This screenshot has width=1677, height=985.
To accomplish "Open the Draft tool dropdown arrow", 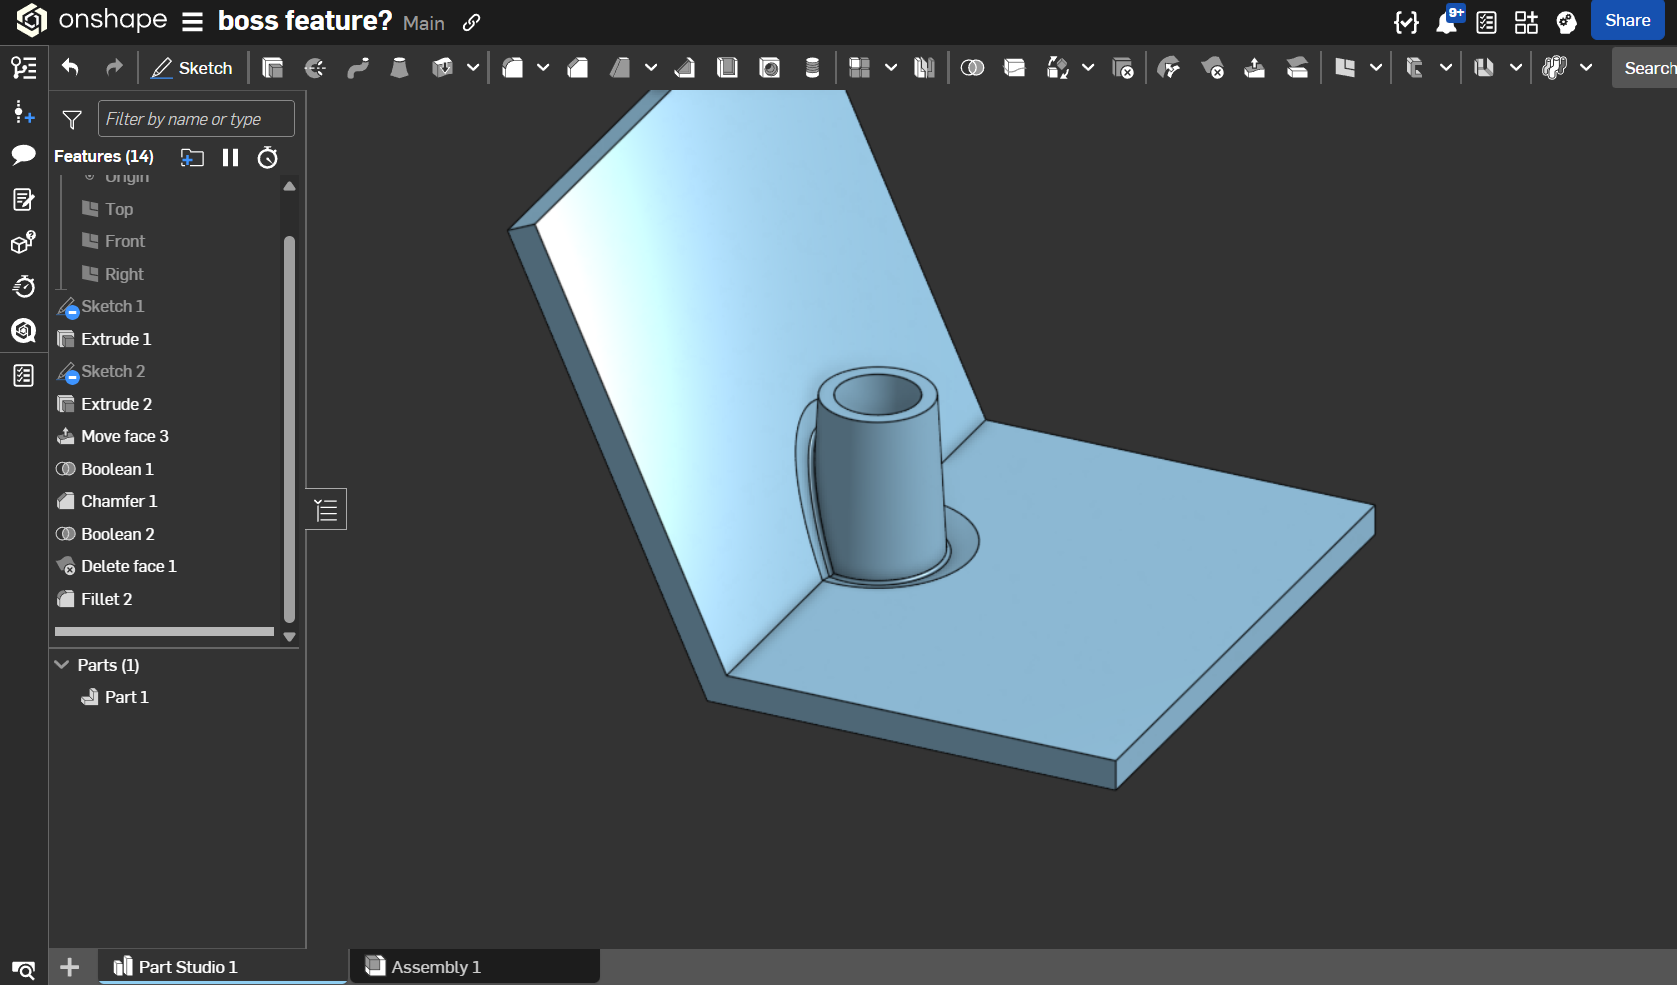I will [x=651, y=68].
